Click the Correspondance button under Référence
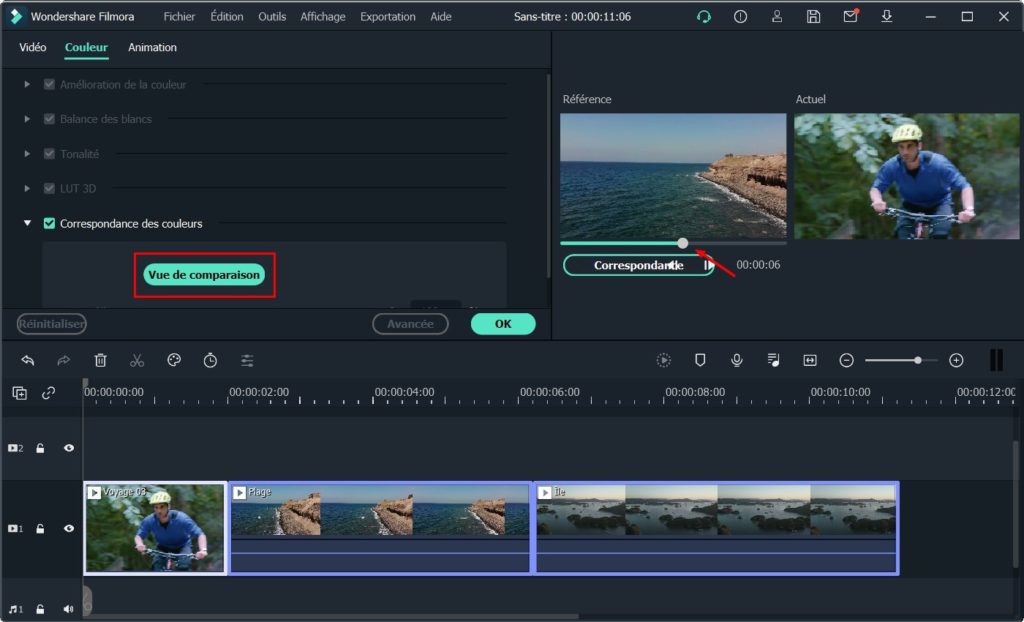Viewport: 1024px width, 622px height. pyautogui.click(x=638, y=265)
